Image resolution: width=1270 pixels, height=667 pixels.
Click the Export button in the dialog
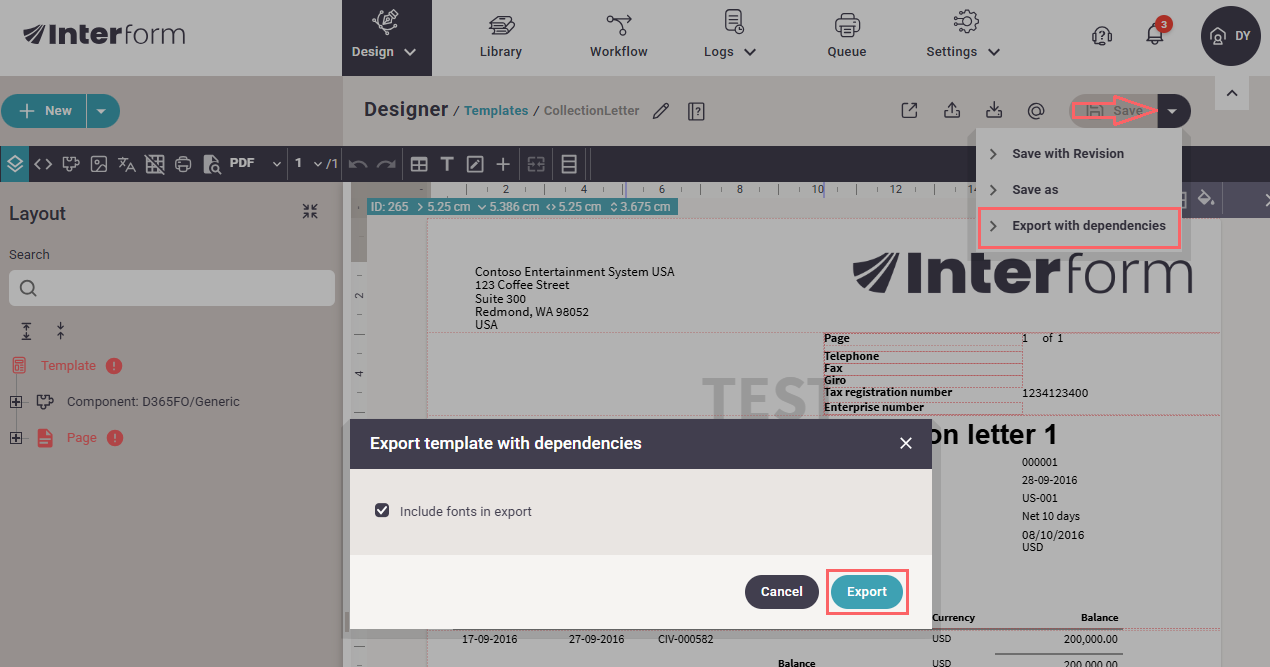(866, 592)
